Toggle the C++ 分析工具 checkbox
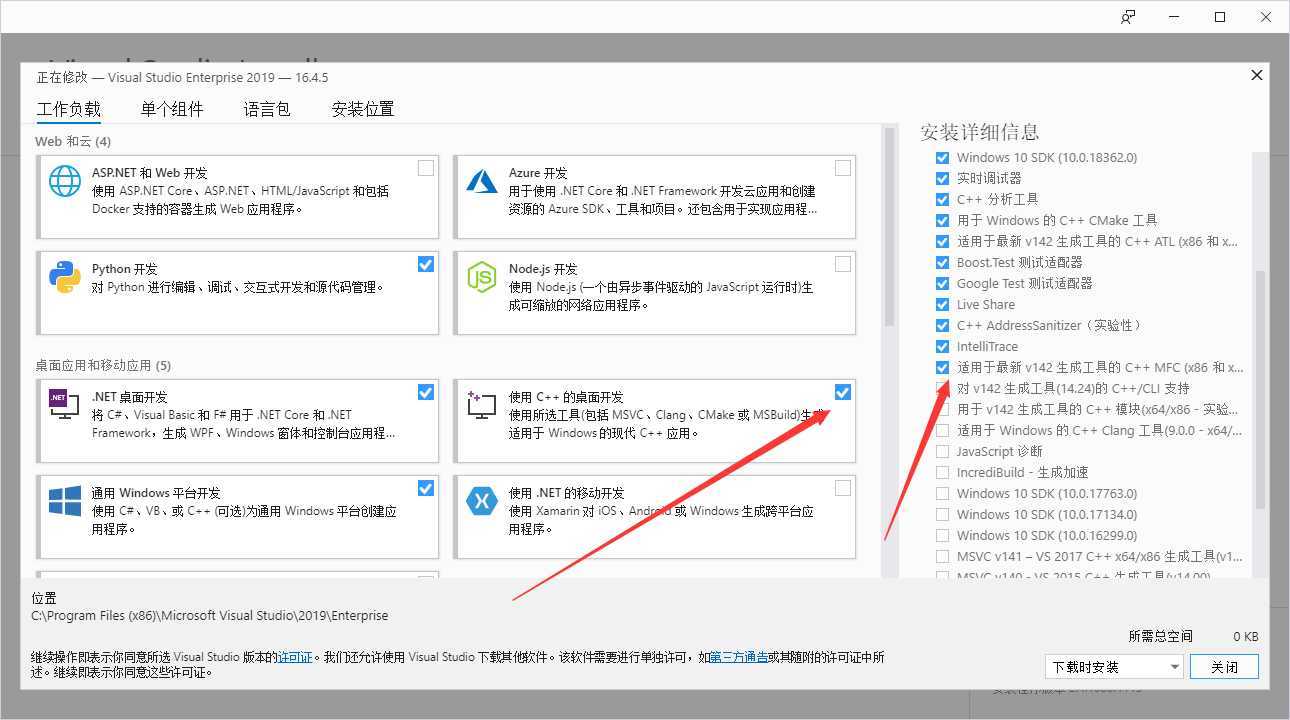Image resolution: width=1290 pixels, height=720 pixels. pyautogui.click(x=942, y=199)
